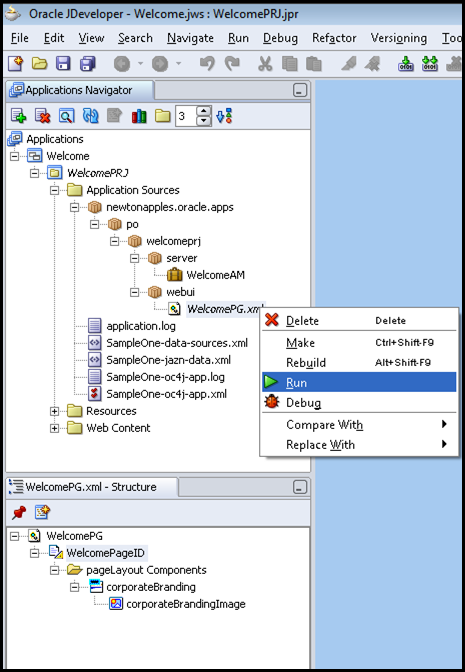Select WelcomeAM in the tree
This screenshot has height=672, width=465.
click(x=216, y=275)
